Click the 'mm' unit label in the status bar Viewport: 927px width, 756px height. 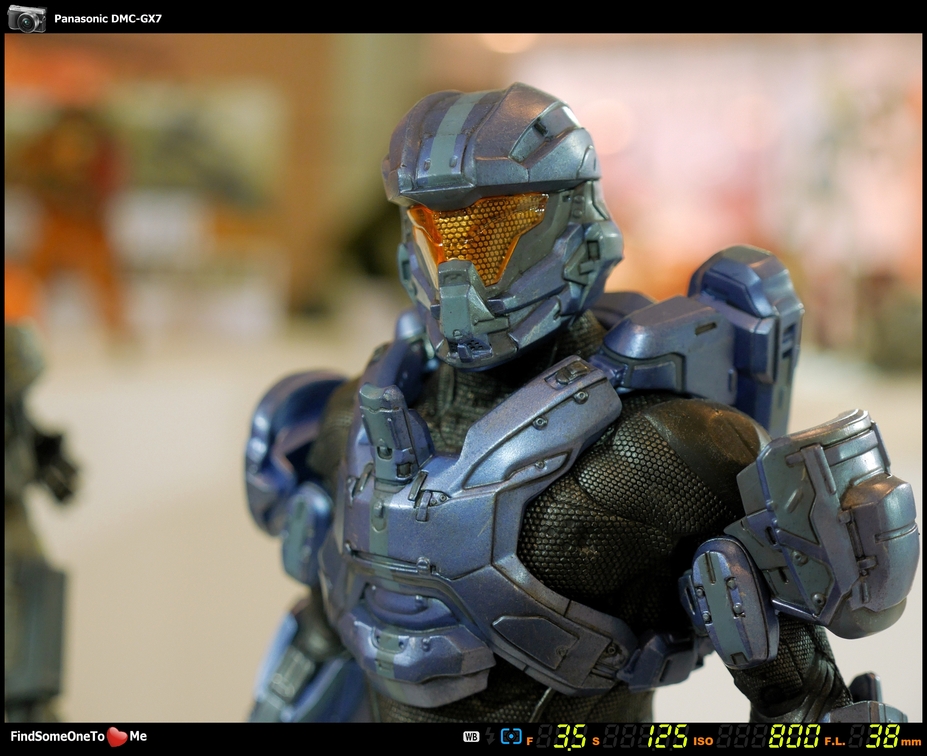click(911, 742)
